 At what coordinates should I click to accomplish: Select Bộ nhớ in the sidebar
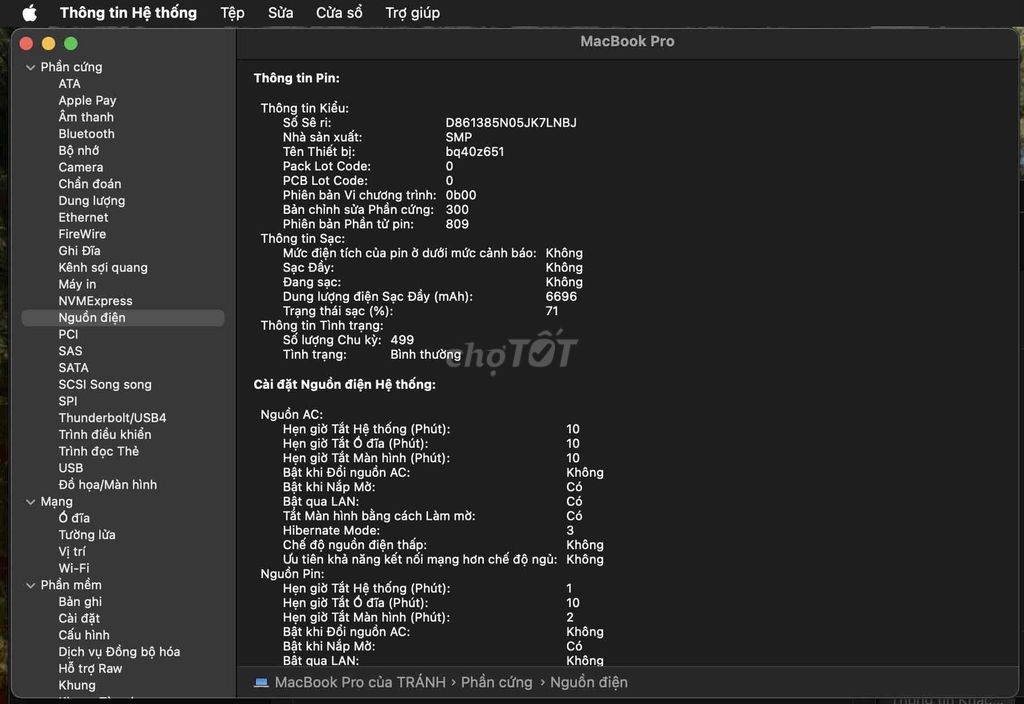point(78,150)
